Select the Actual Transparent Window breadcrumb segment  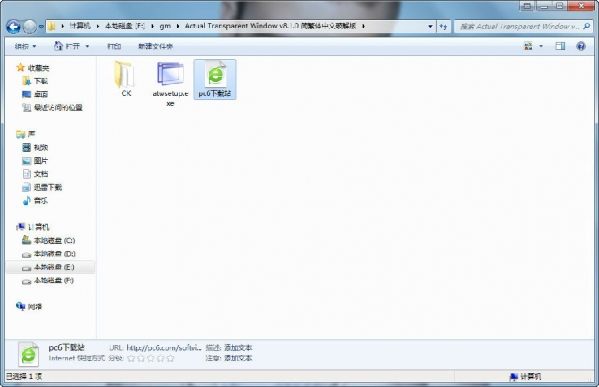(x=270, y=26)
